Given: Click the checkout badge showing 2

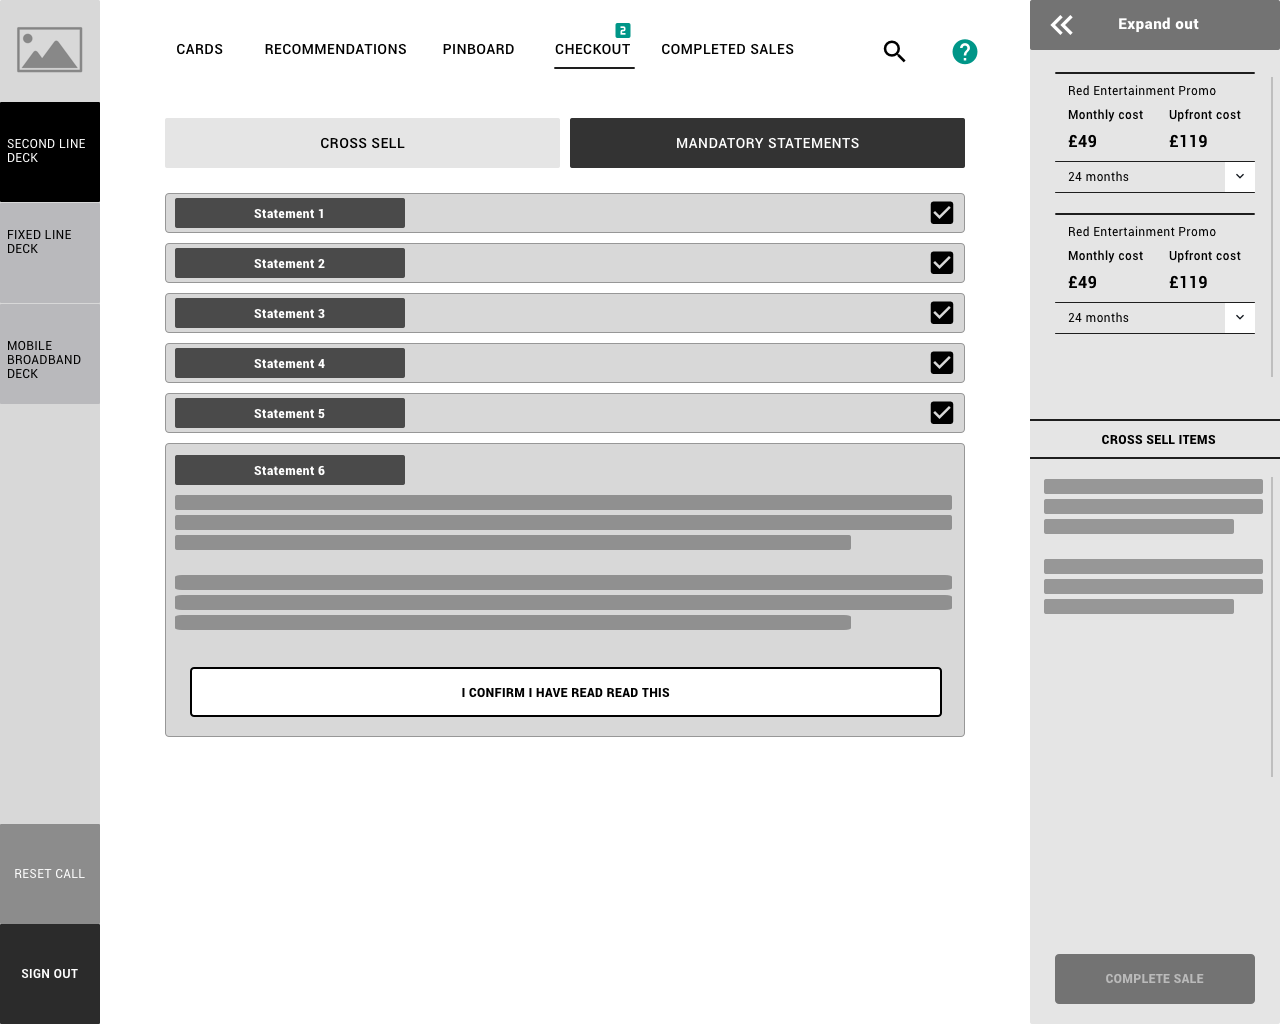Looking at the screenshot, I should point(623,30).
